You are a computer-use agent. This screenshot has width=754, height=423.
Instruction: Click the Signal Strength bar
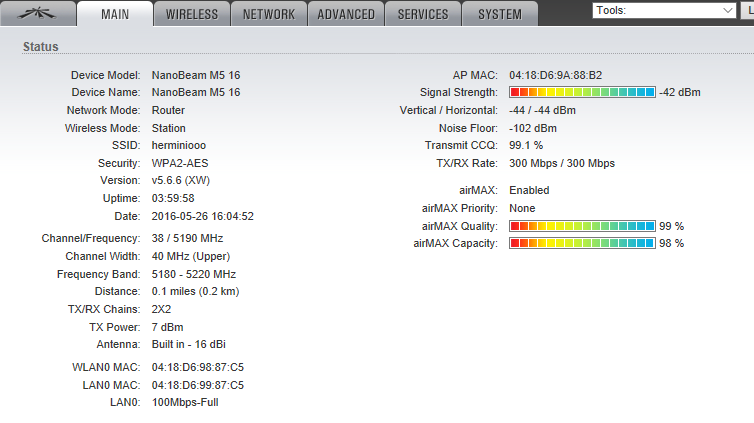[582, 92]
